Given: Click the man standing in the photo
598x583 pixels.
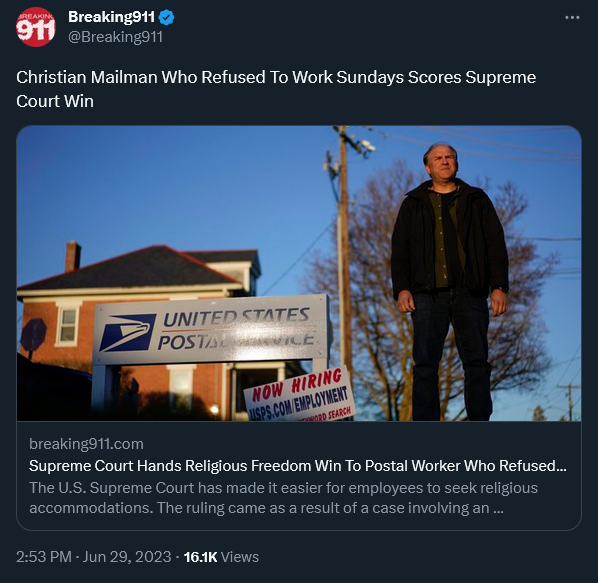Looking at the screenshot, I should click(x=450, y=282).
